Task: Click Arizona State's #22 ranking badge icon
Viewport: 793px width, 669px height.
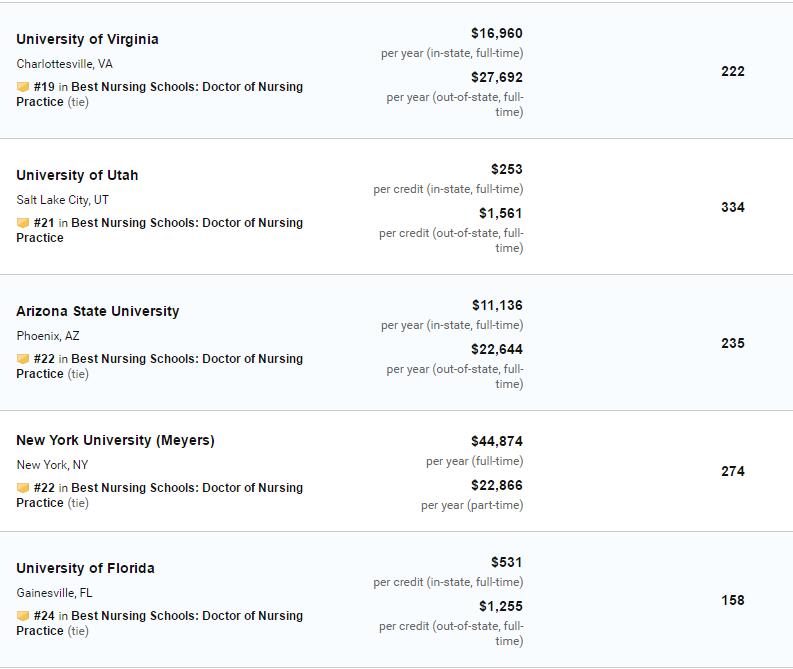Action: (23, 359)
